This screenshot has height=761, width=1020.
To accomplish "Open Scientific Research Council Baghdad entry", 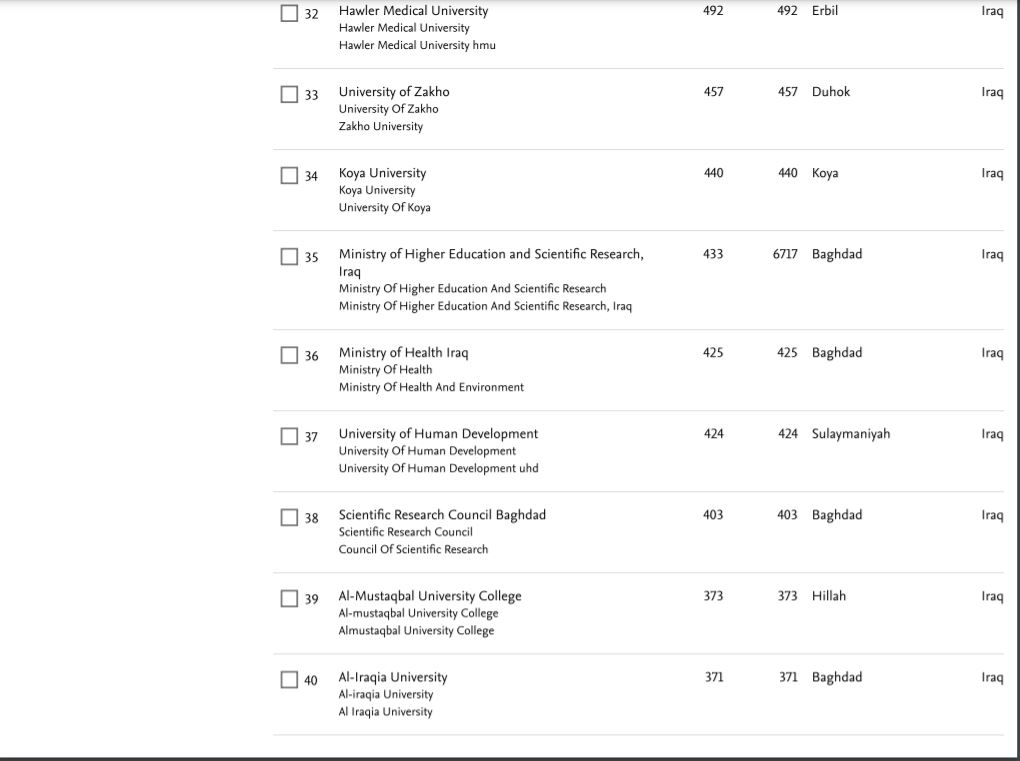I will (442, 515).
